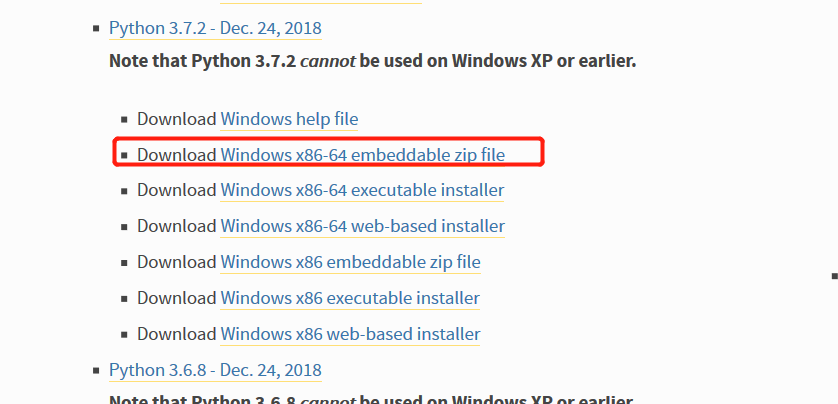Download the Windows help file
Image resolution: width=838 pixels, height=404 pixels.
289,119
